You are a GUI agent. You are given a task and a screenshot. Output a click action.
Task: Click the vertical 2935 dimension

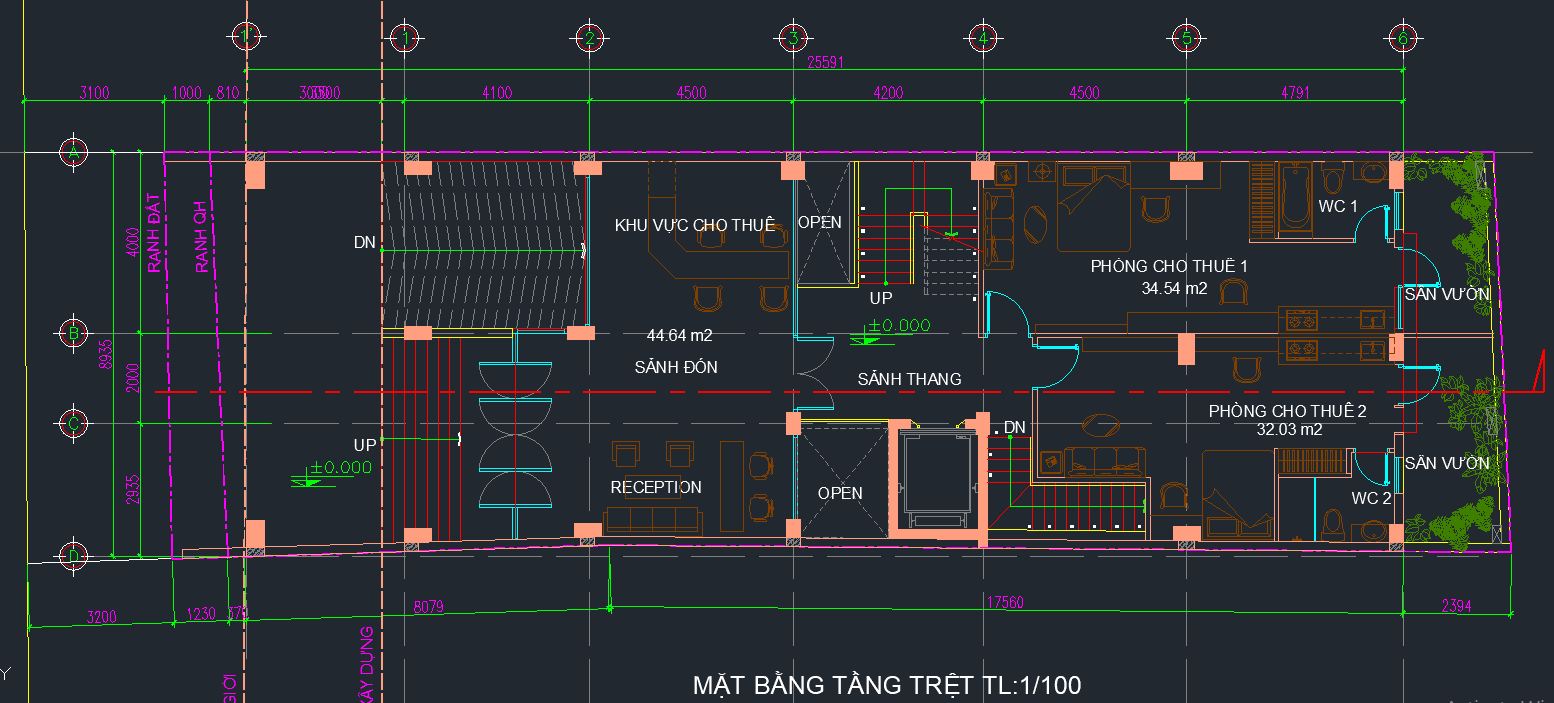click(133, 489)
